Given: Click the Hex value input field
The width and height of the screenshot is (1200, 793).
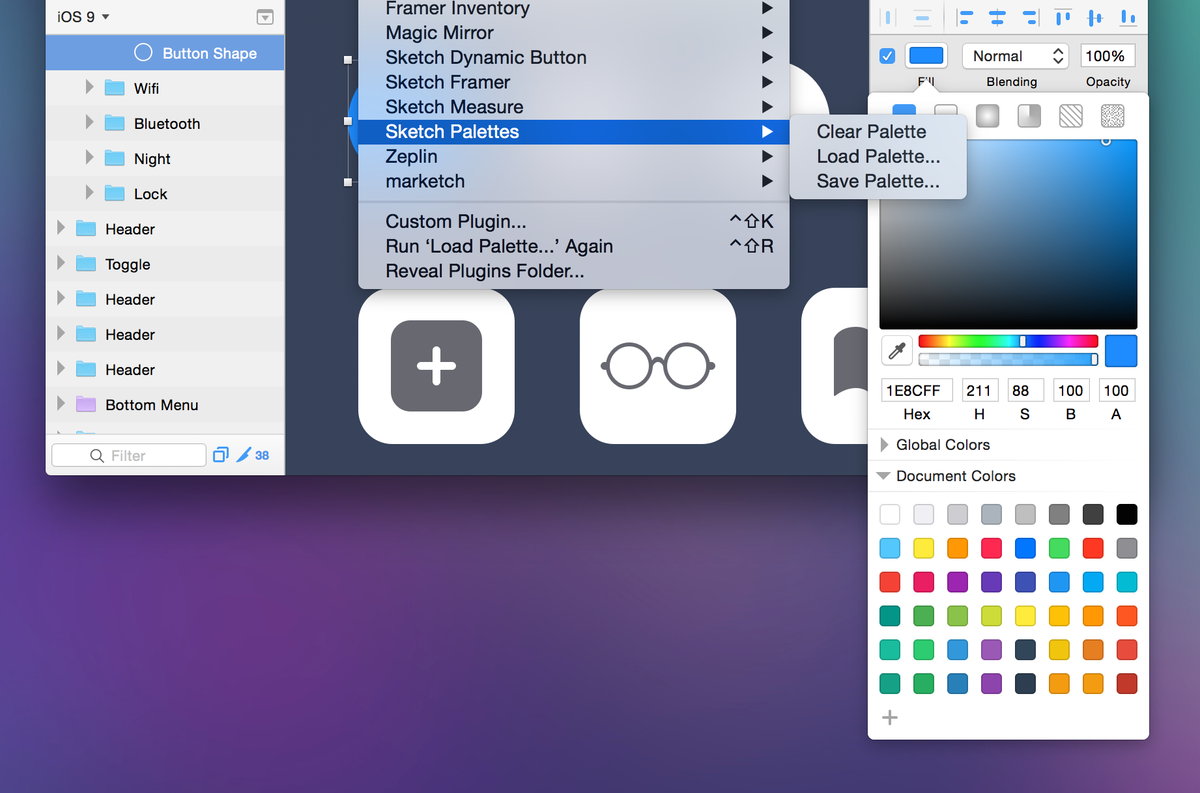Looking at the screenshot, I should click(x=916, y=390).
